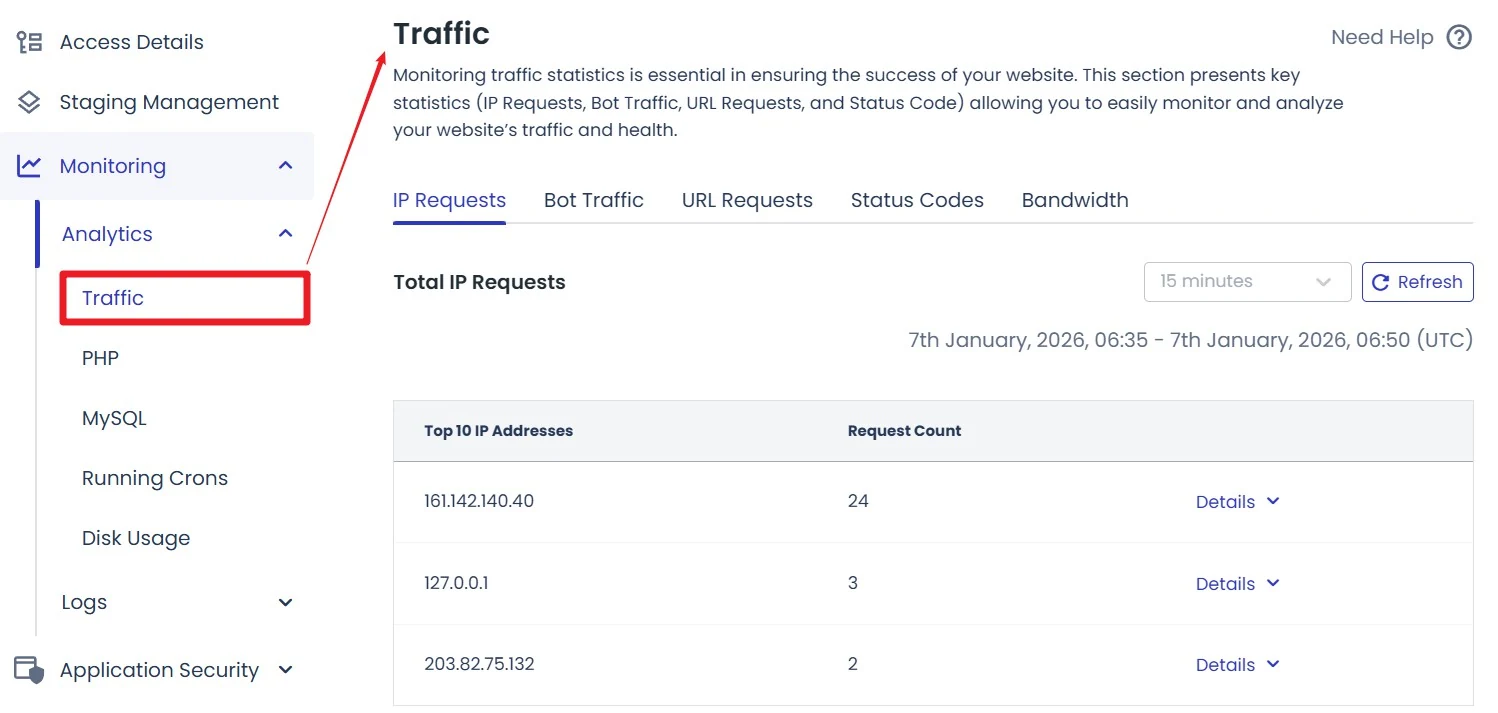This screenshot has width=1498, height=713.
Task: Expand the Application Security chevron
Action: 286,670
